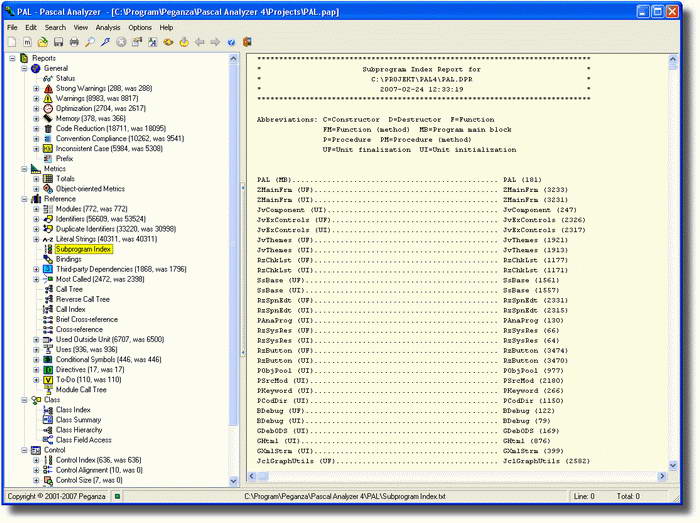Click the Print toolbar icon
The height and width of the screenshot is (523, 700).
coord(74,42)
